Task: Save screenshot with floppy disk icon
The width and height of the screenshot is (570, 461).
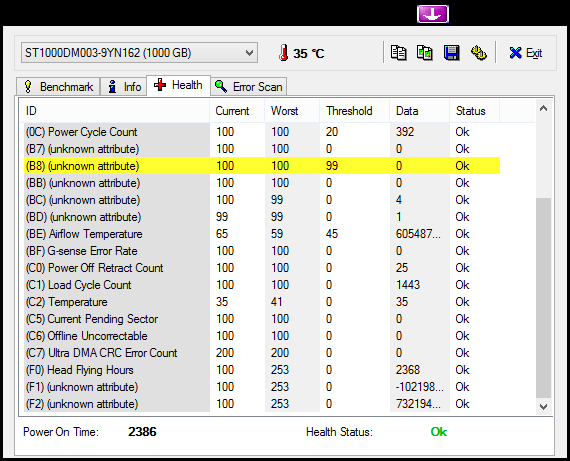Action: pyautogui.click(x=451, y=53)
